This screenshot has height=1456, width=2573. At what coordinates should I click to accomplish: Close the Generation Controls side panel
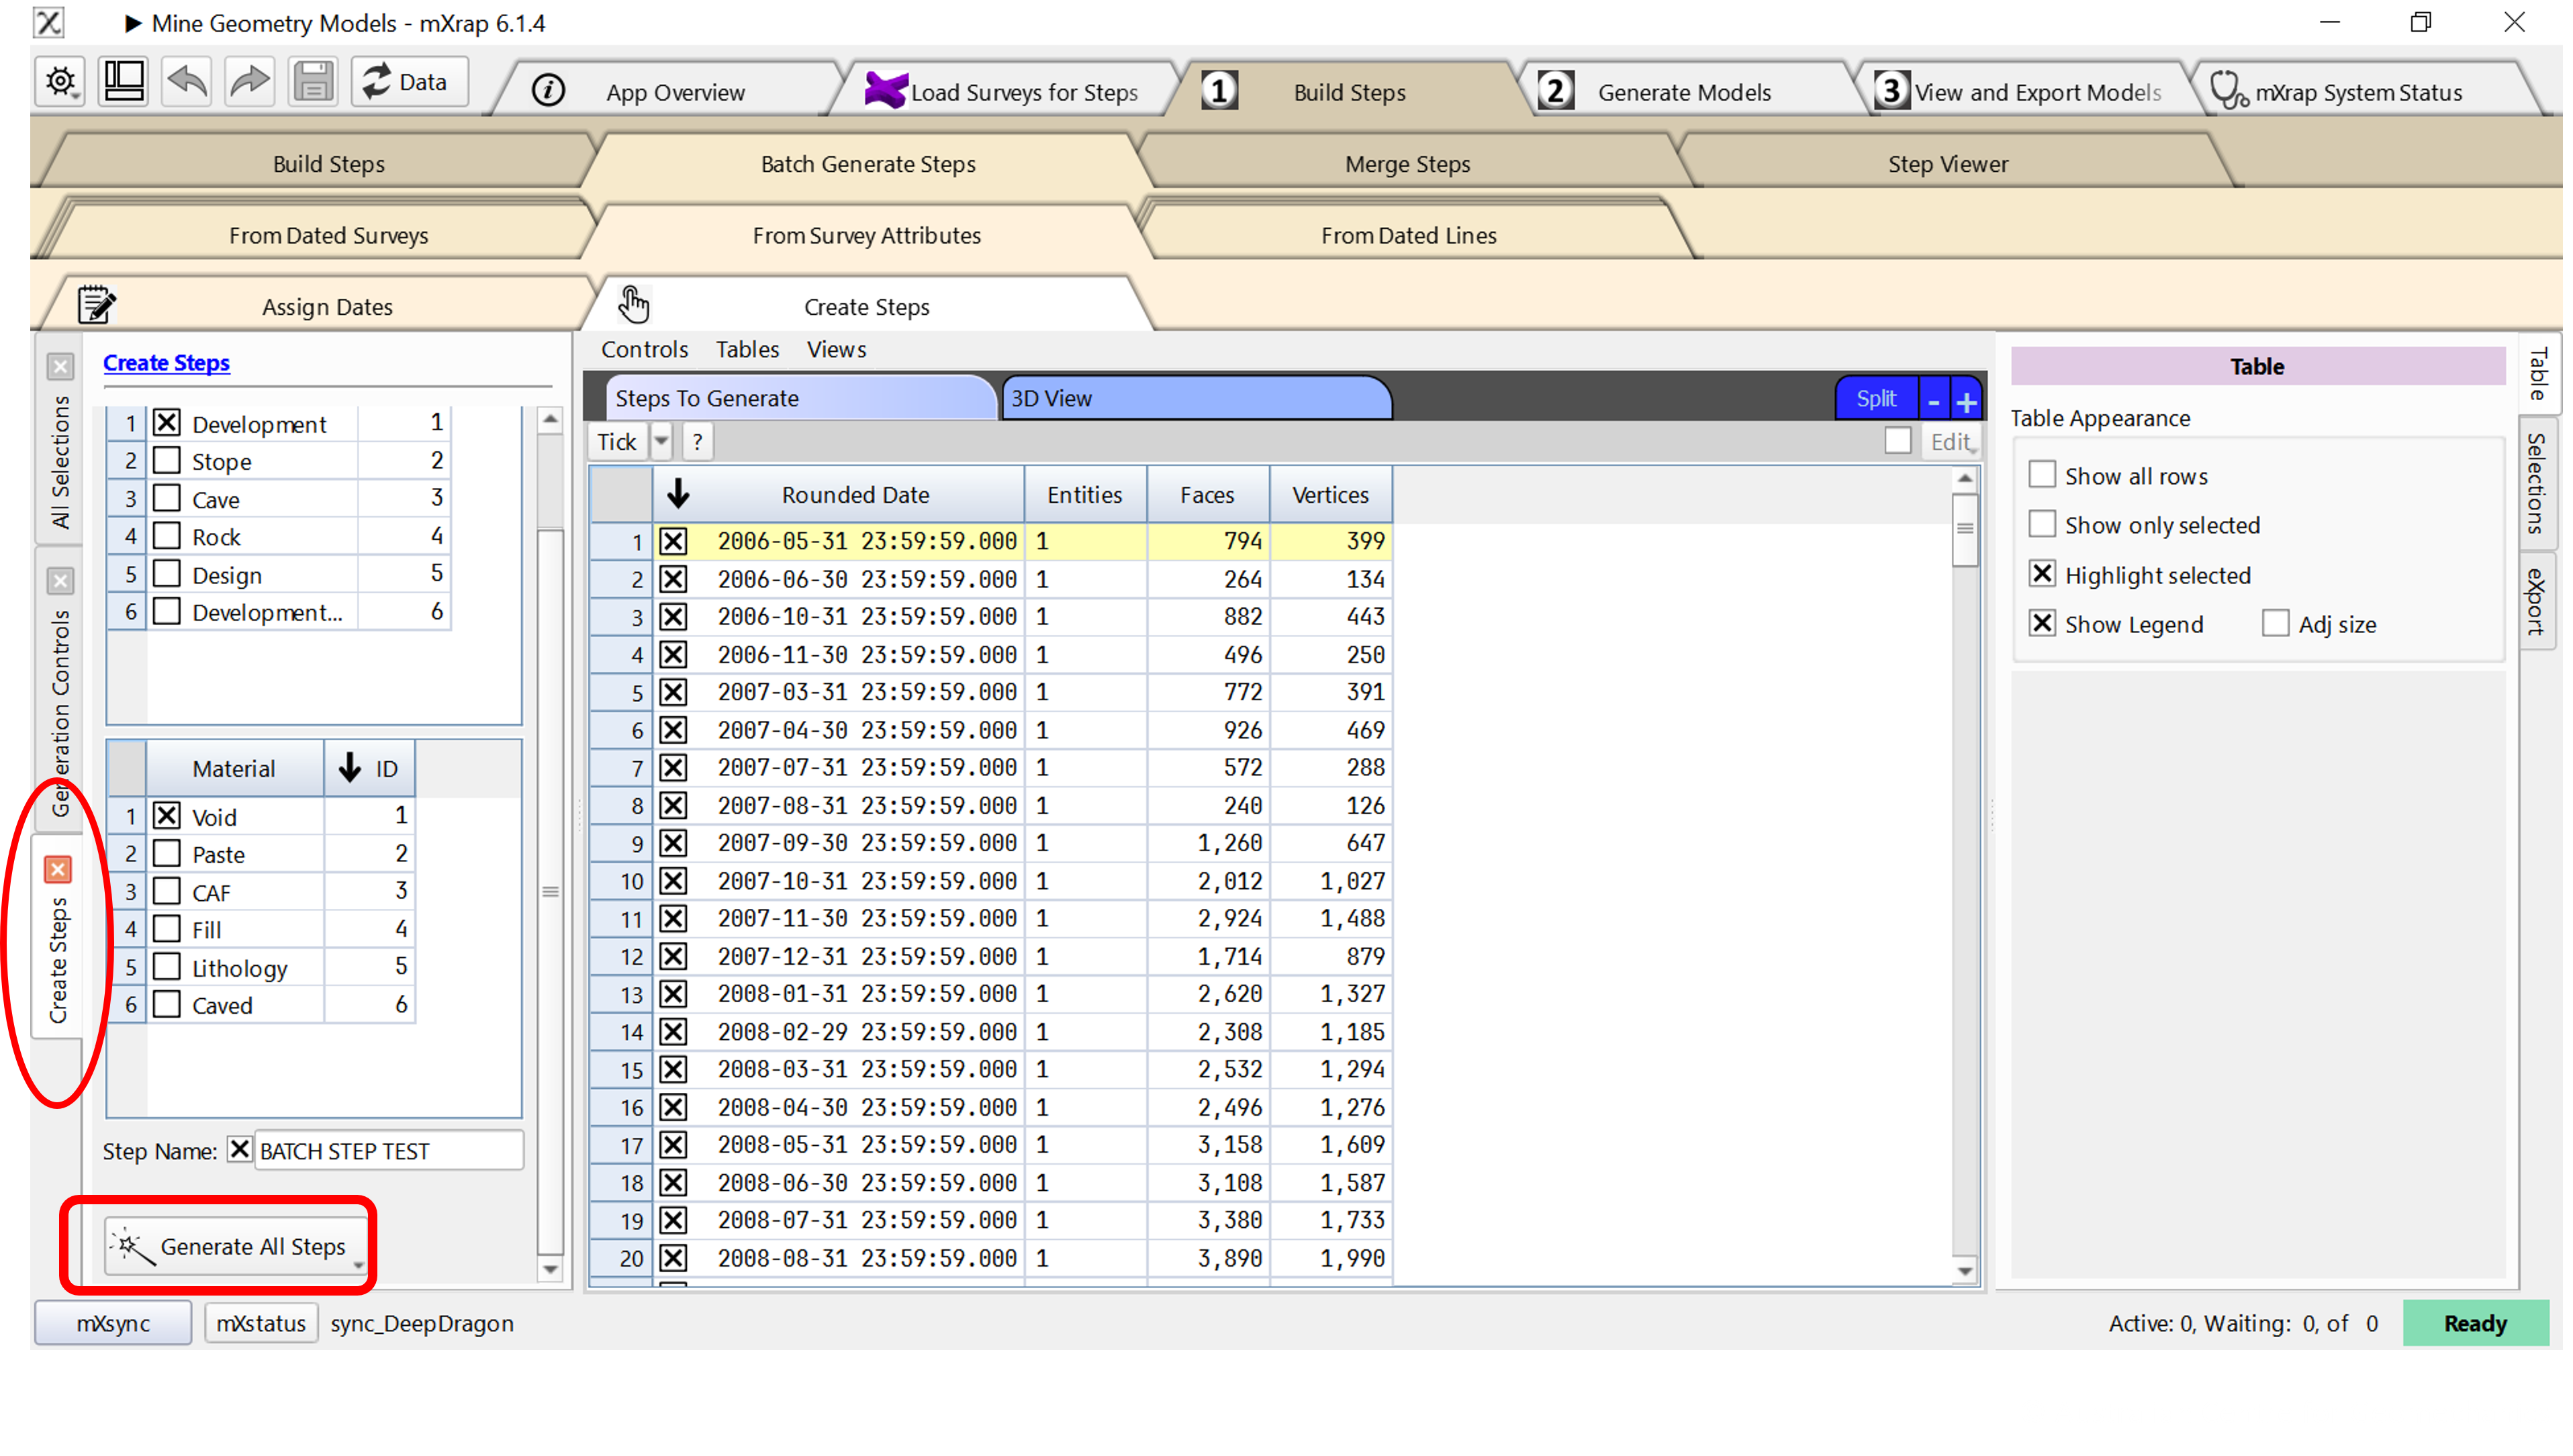60,581
